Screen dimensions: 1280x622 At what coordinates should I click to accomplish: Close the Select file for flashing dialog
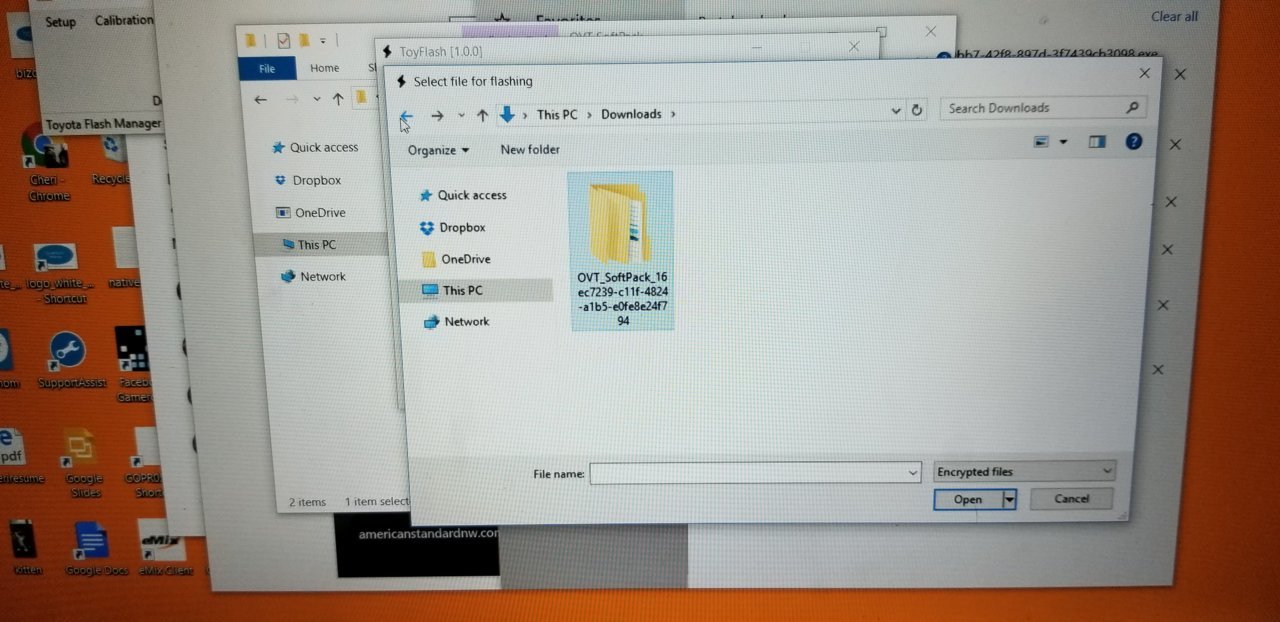[x=1145, y=73]
